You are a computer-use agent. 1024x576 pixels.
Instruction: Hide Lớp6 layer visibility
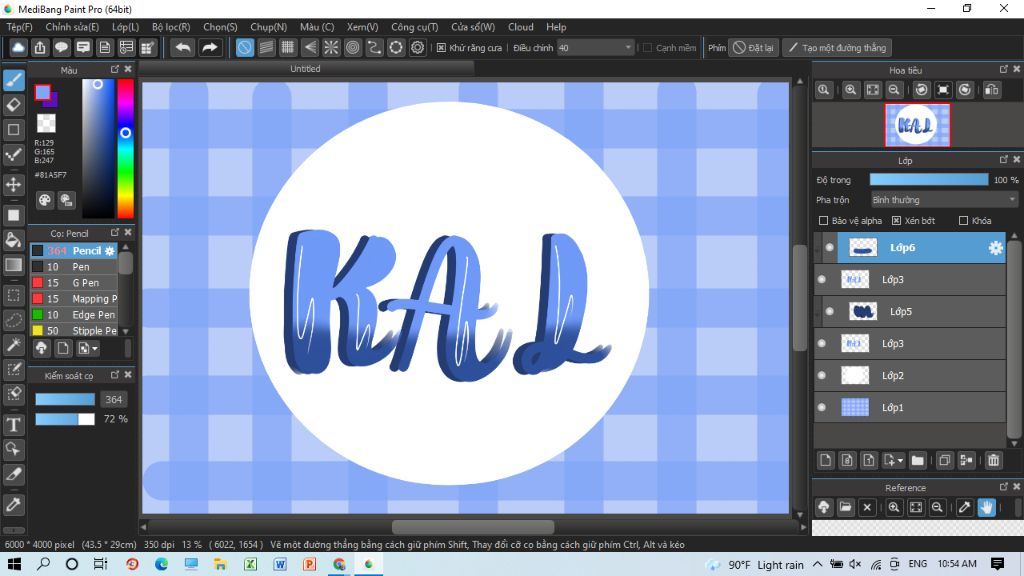click(829, 248)
